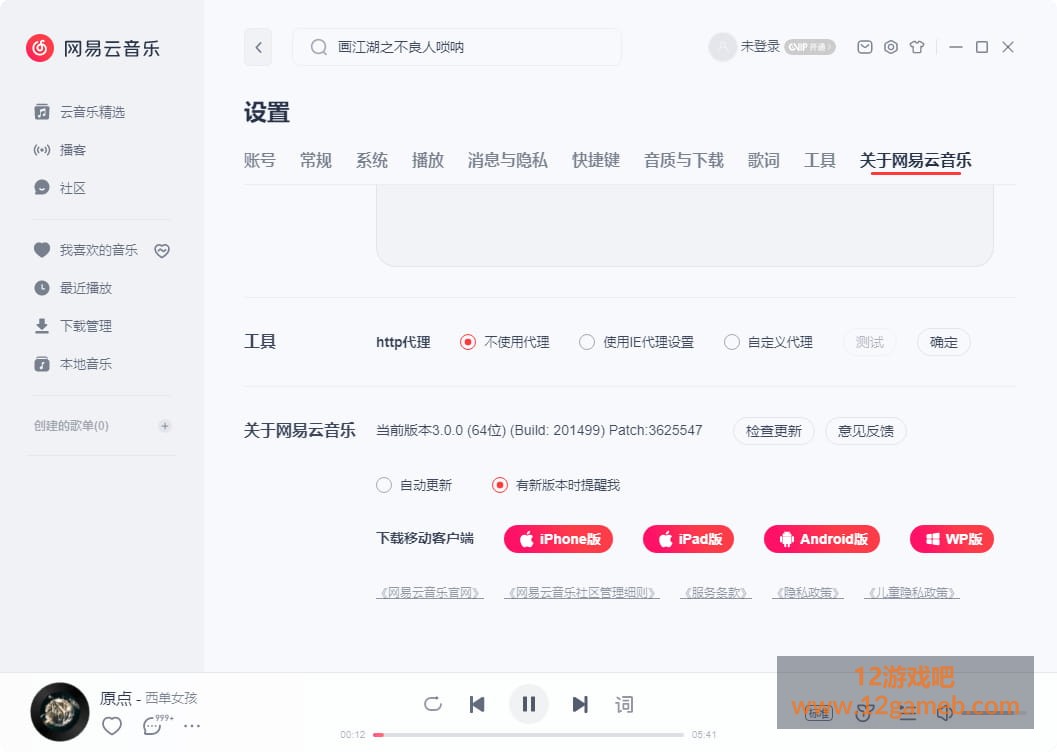This screenshot has height=752, width=1057.
Task: Pause the current song
Action: click(528, 704)
